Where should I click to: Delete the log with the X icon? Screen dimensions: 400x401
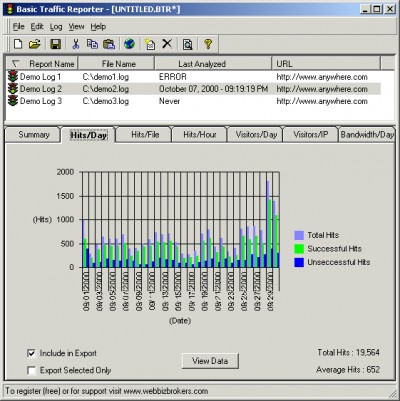(167, 44)
